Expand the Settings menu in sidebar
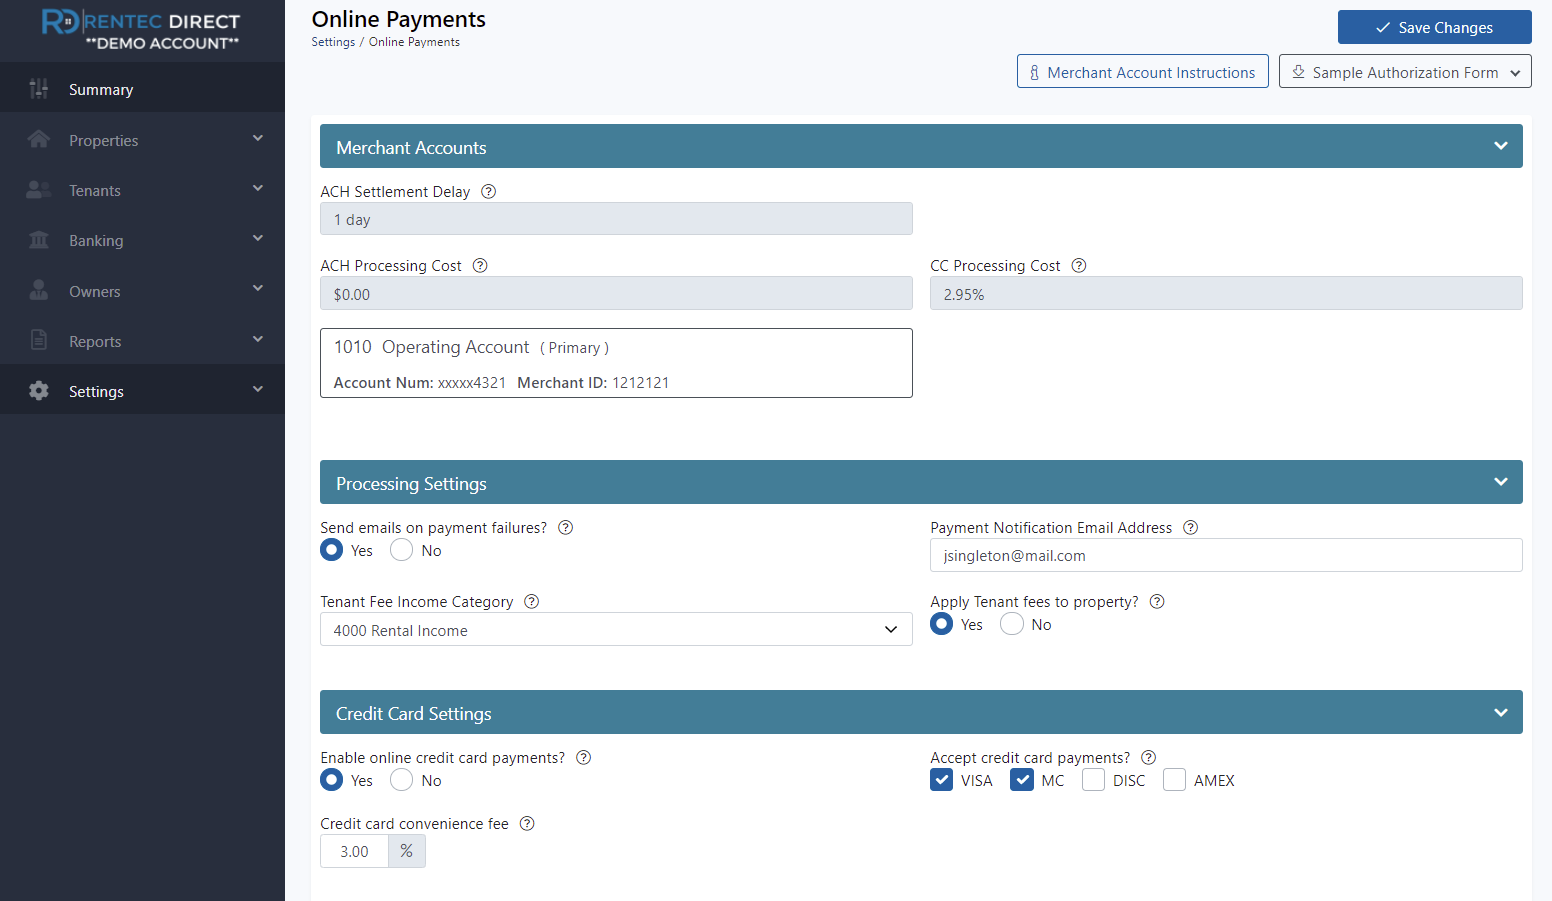 pyautogui.click(x=258, y=390)
